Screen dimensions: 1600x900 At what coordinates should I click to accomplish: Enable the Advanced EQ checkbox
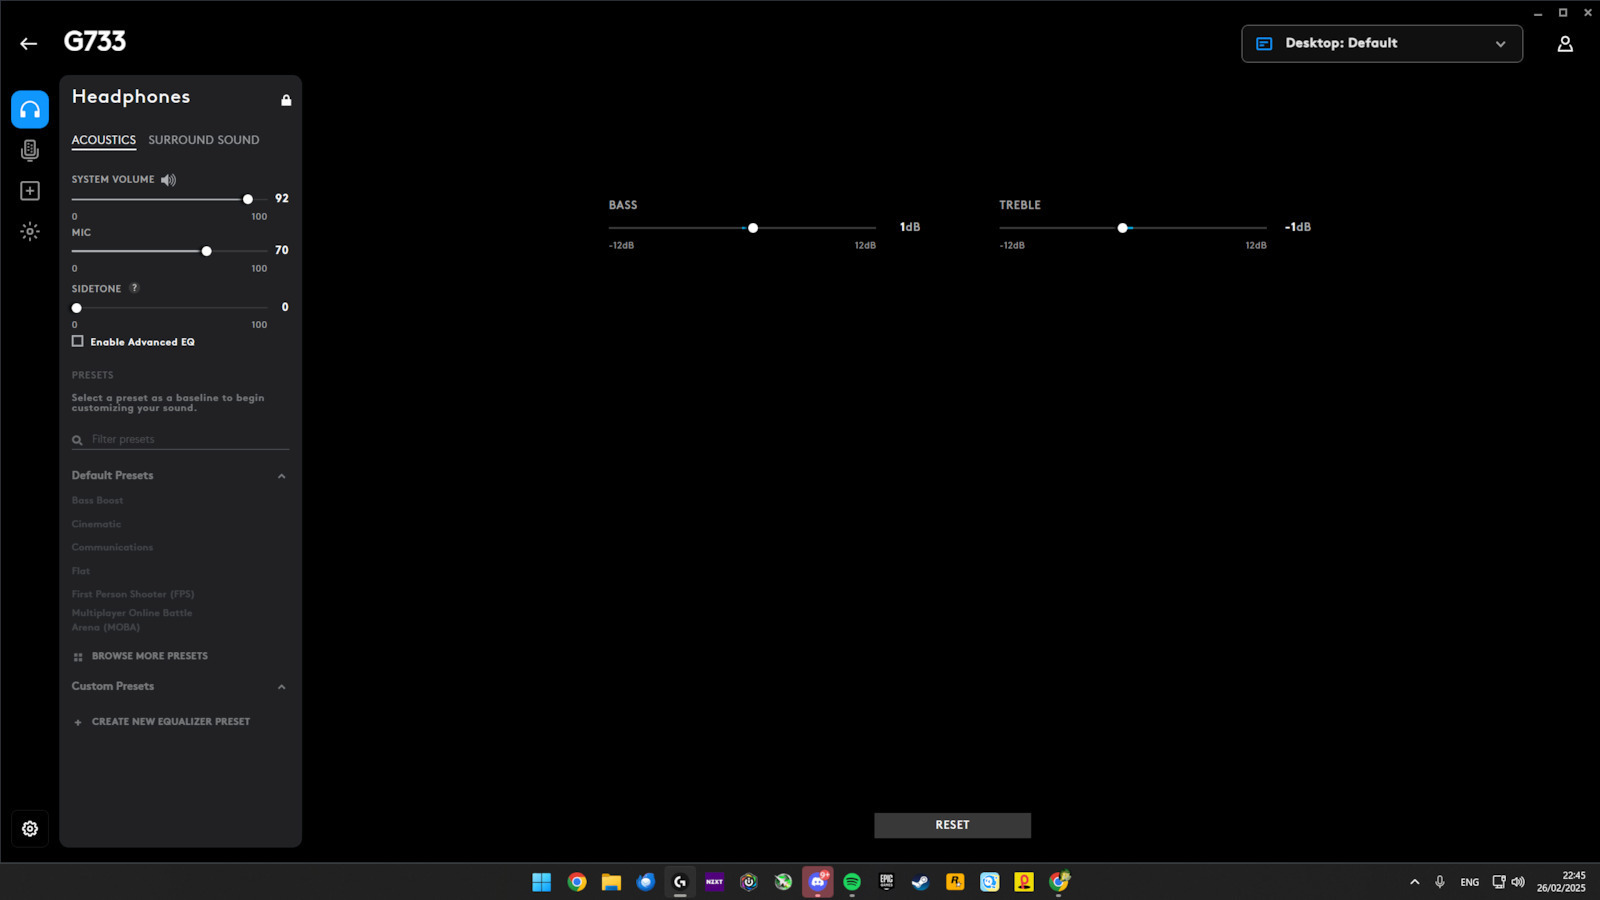78,342
